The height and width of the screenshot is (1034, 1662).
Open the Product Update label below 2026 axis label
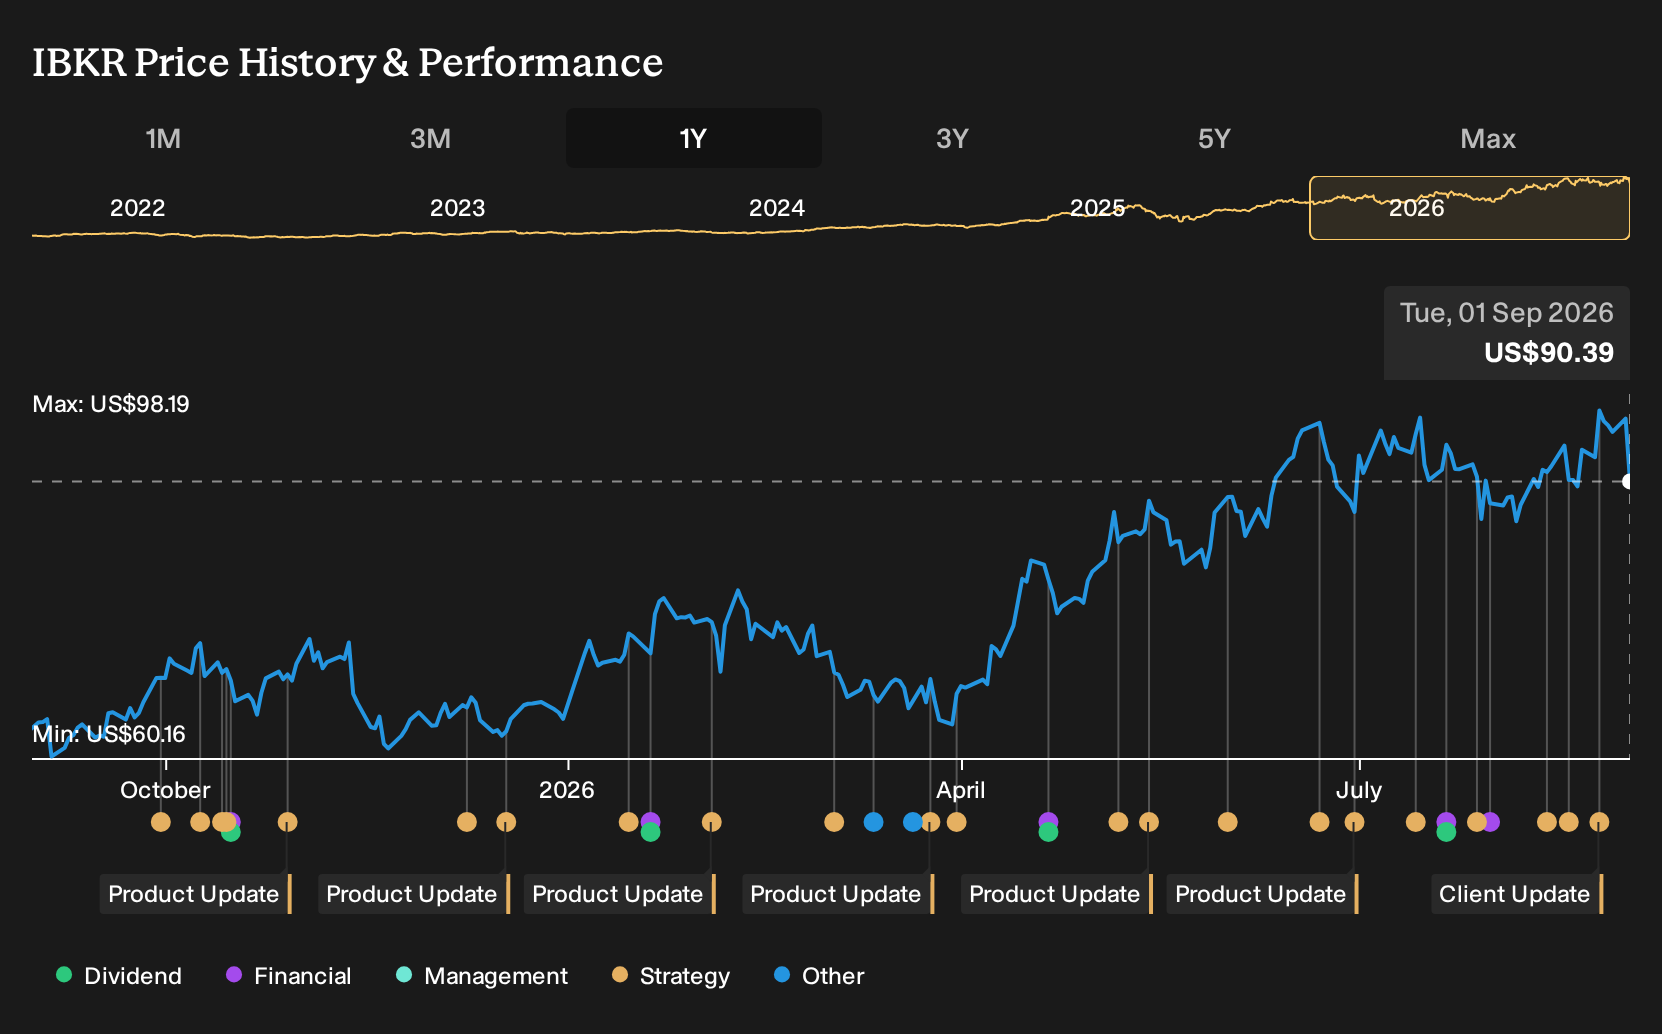[619, 894]
